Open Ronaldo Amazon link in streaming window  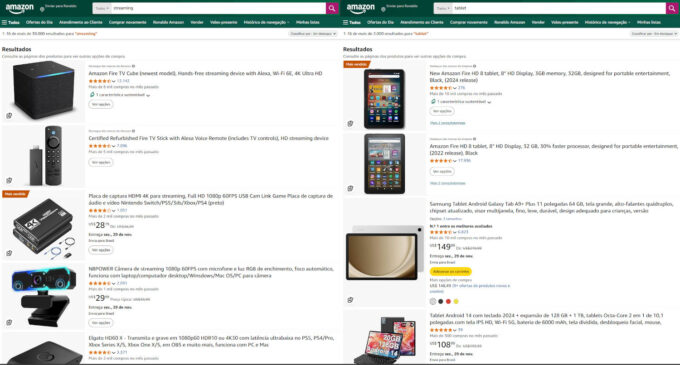[168, 22]
